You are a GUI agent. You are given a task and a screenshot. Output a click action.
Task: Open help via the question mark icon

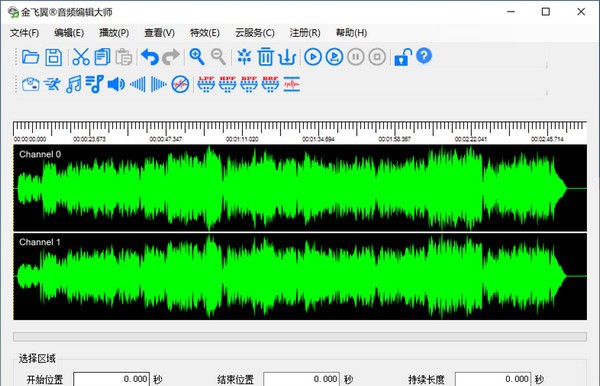424,56
